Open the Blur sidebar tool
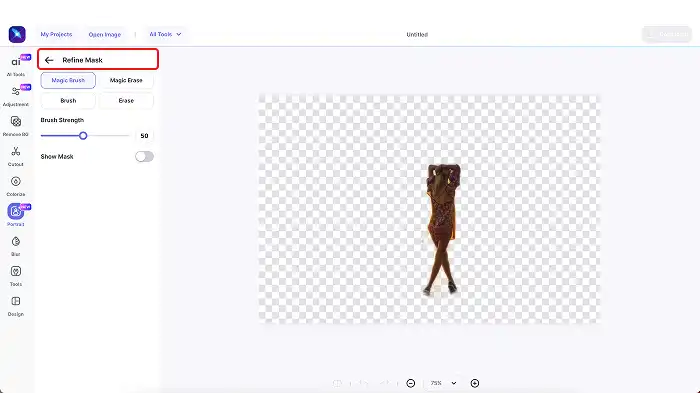 point(16,246)
